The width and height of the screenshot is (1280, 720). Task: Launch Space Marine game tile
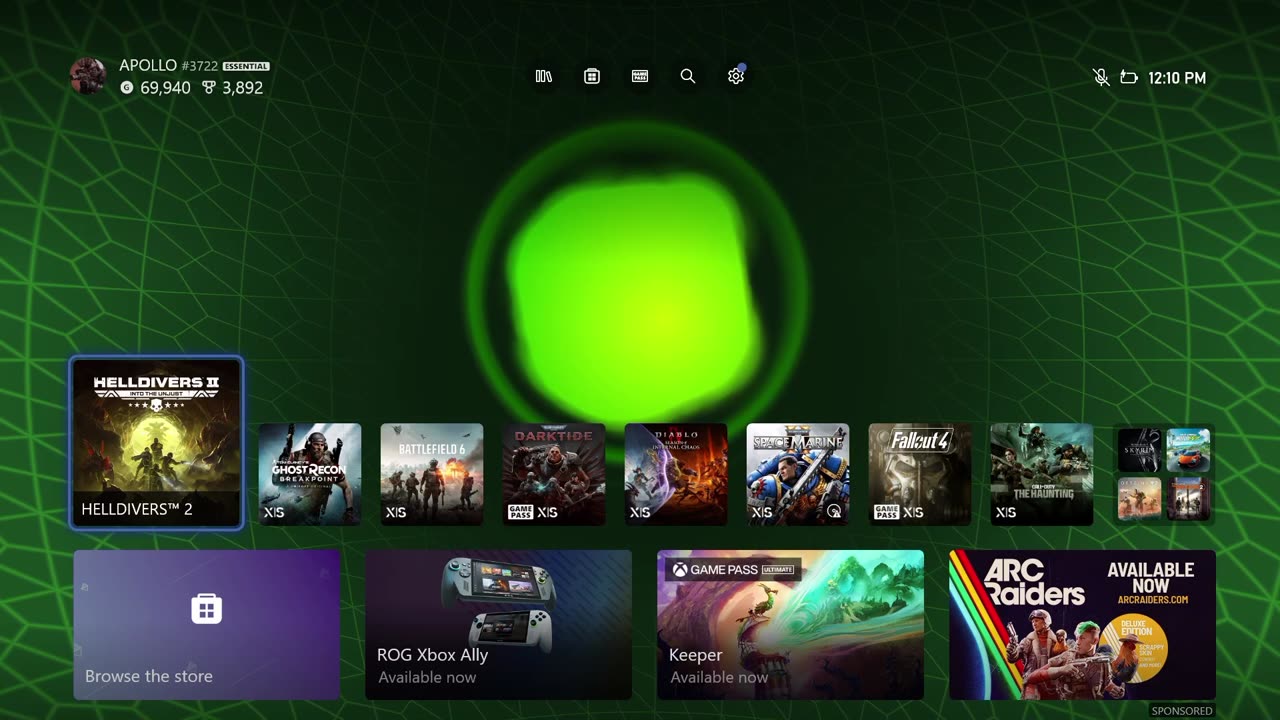[x=798, y=474]
